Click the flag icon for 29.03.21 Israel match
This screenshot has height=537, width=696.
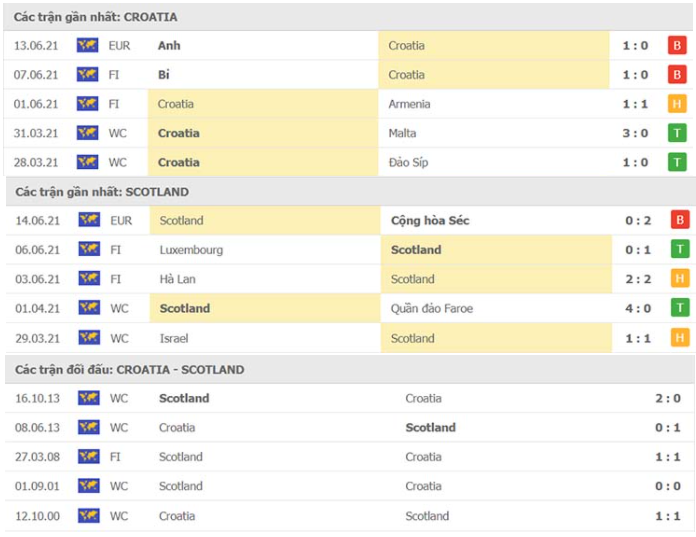point(88,338)
